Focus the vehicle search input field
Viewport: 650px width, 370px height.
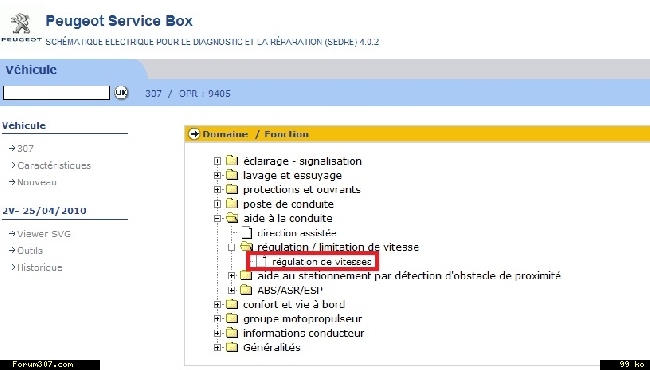pyautogui.click(x=56, y=93)
